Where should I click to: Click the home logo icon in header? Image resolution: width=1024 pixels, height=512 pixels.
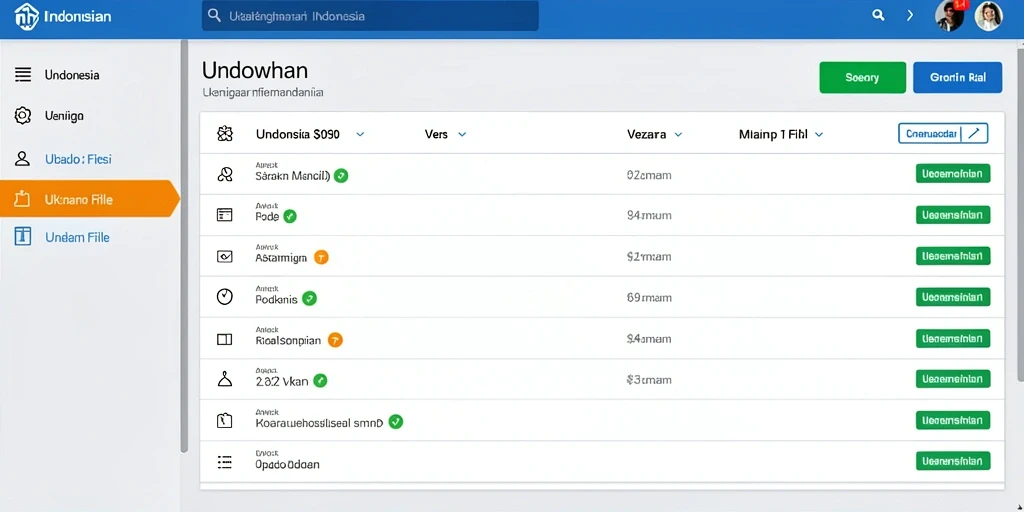[26, 16]
